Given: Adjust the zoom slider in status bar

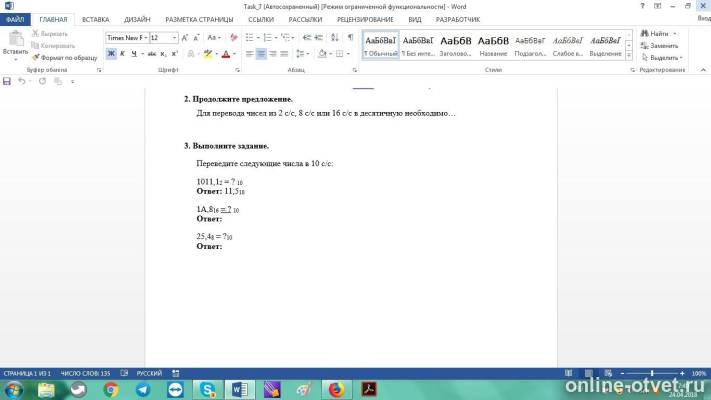Looking at the screenshot, I should click(x=652, y=373).
